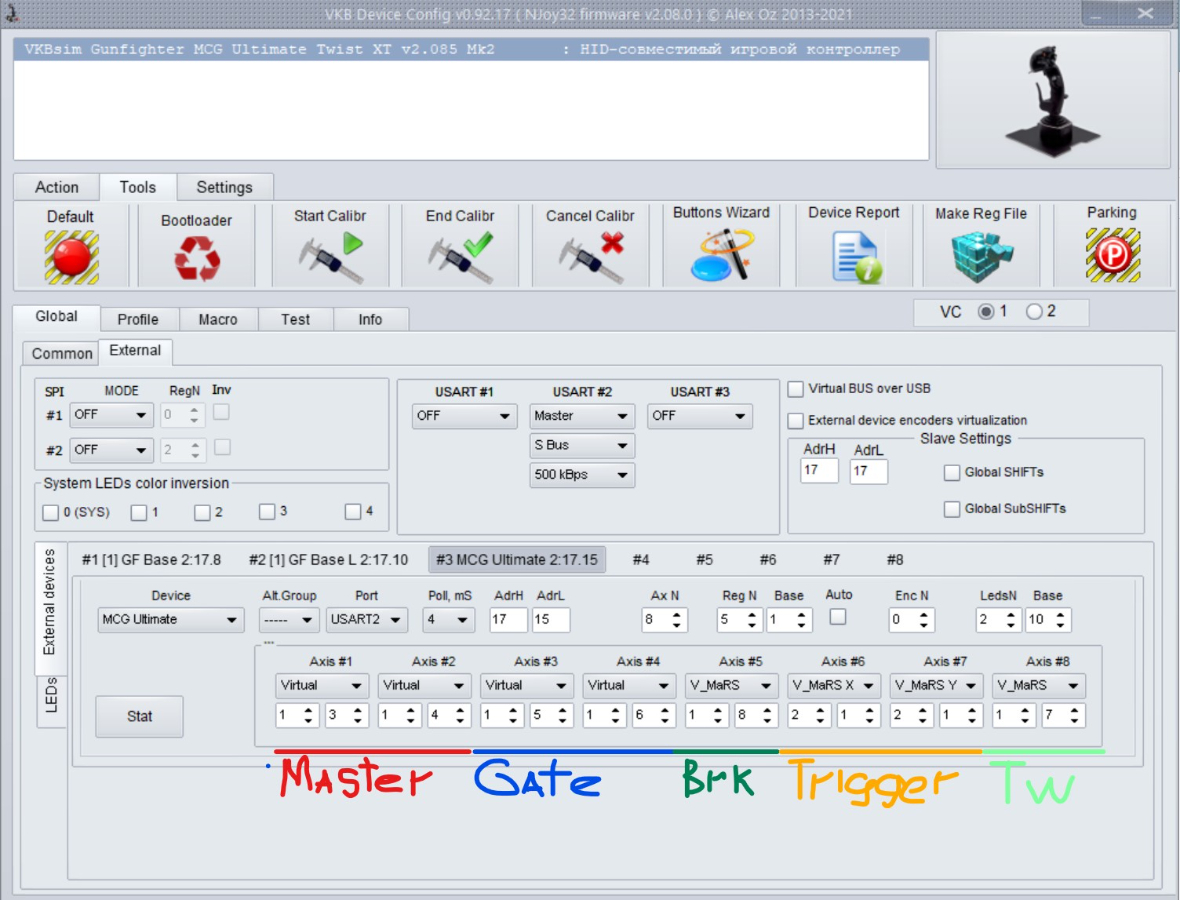Open Axis #1 Virtual type dropdown
Viewport: 1180px width, 900px height.
coord(321,686)
